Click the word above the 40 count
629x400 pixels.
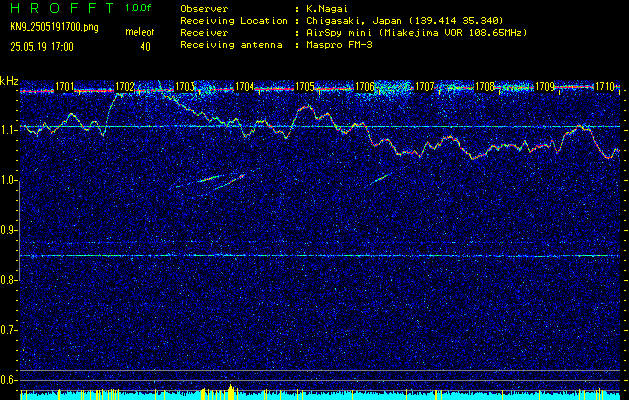point(140,32)
